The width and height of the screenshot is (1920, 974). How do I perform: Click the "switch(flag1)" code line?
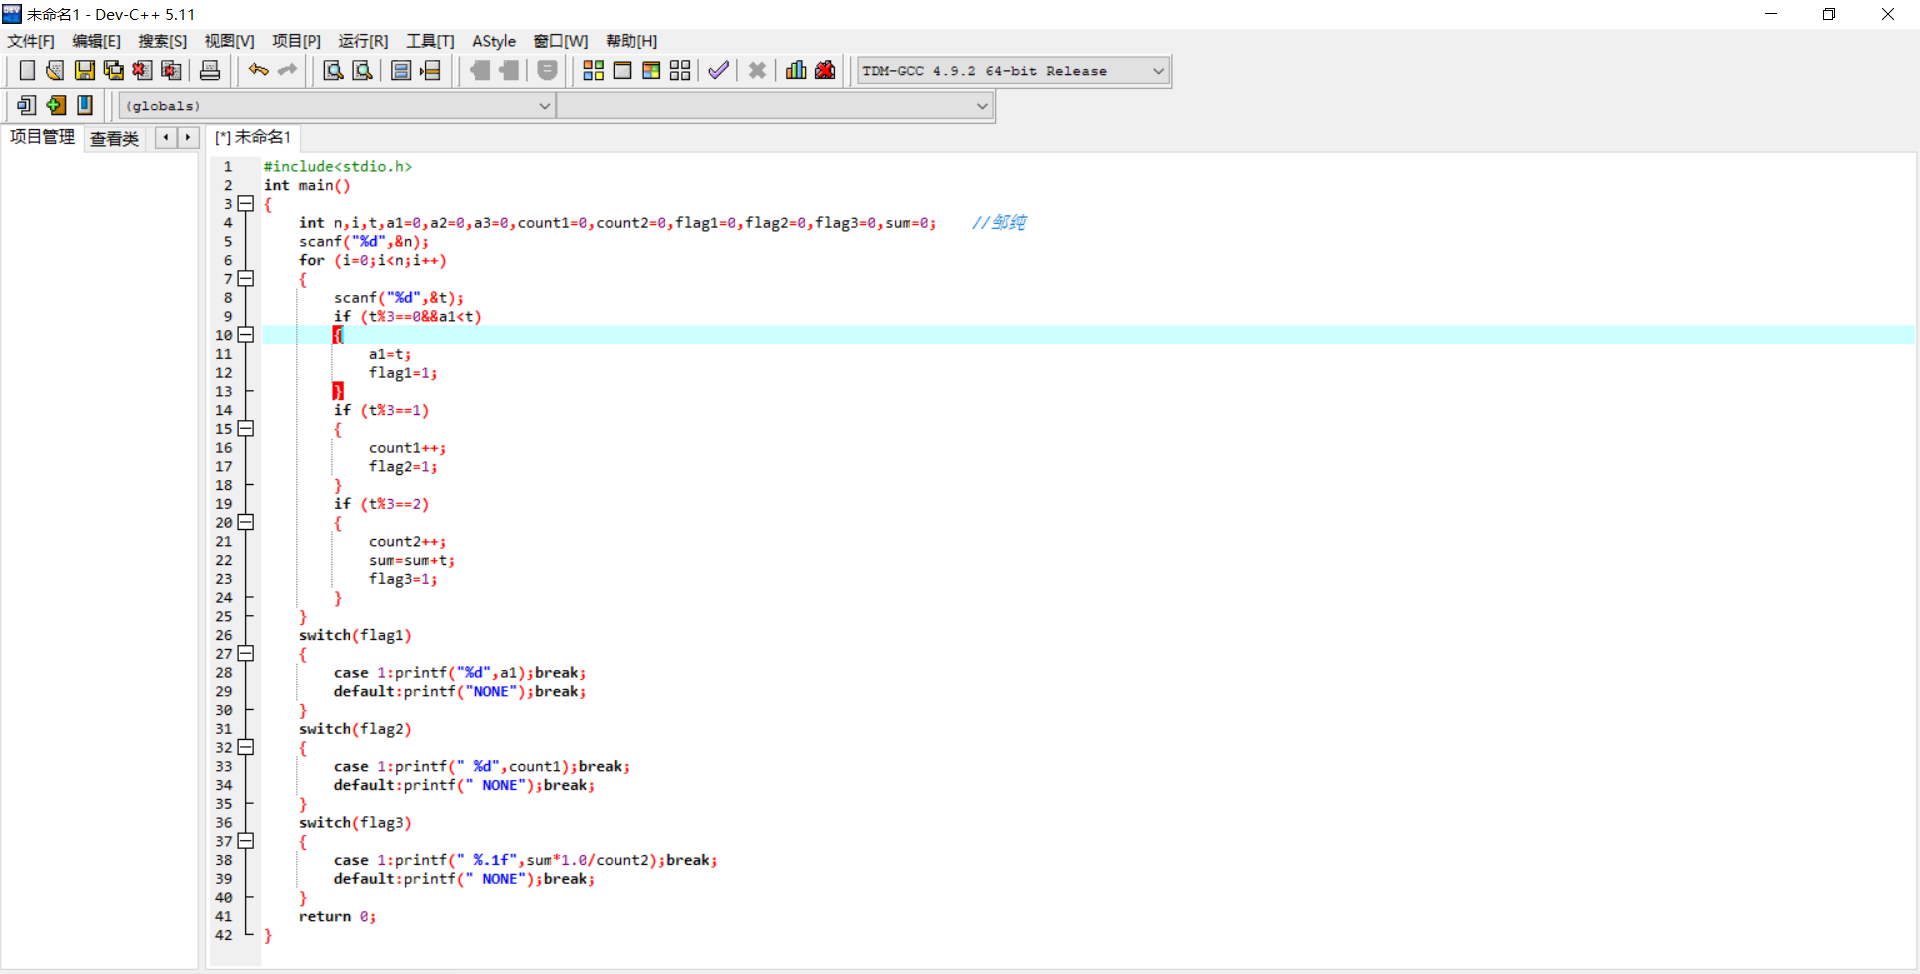355,636
